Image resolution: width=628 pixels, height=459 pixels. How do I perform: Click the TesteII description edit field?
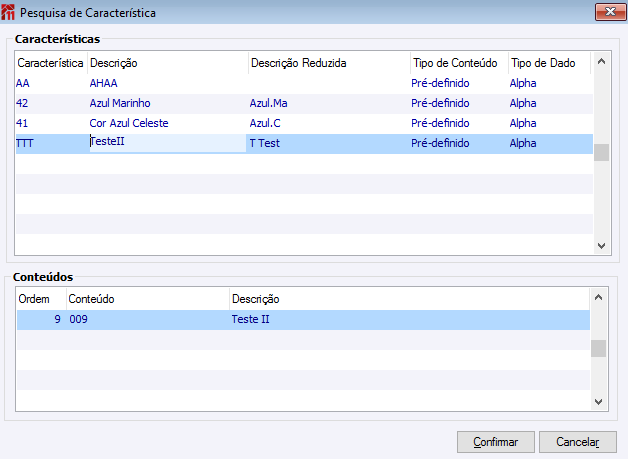(167, 143)
